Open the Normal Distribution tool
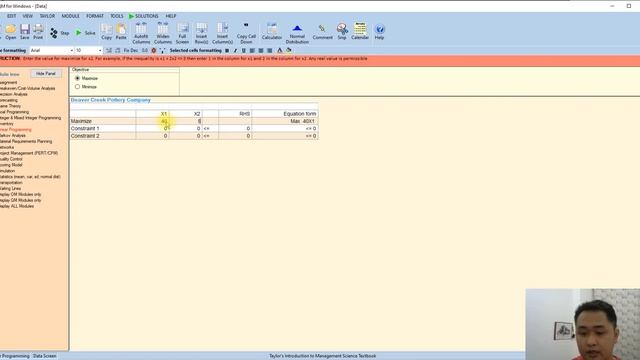This screenshot has width=640, height=360. point(297,34)
